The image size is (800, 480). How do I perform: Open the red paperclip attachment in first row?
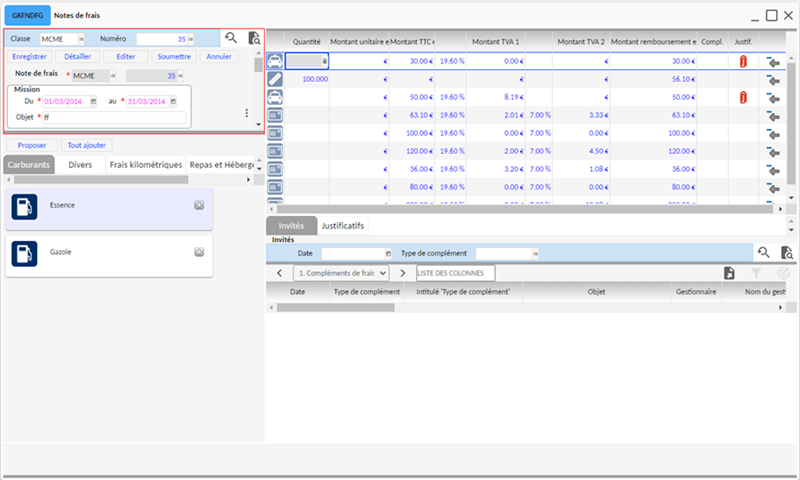tap(742, 62)
